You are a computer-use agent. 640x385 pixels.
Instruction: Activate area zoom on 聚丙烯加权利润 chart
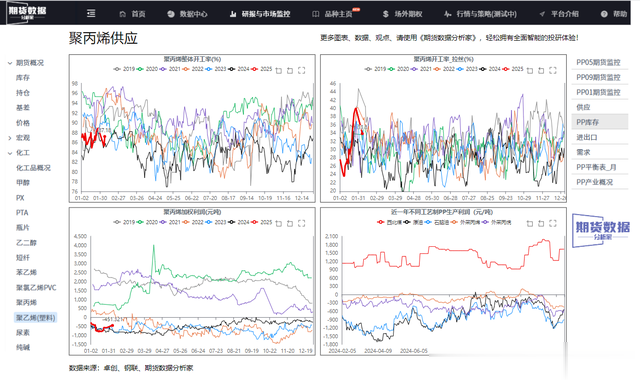click(x=279, y=223)
